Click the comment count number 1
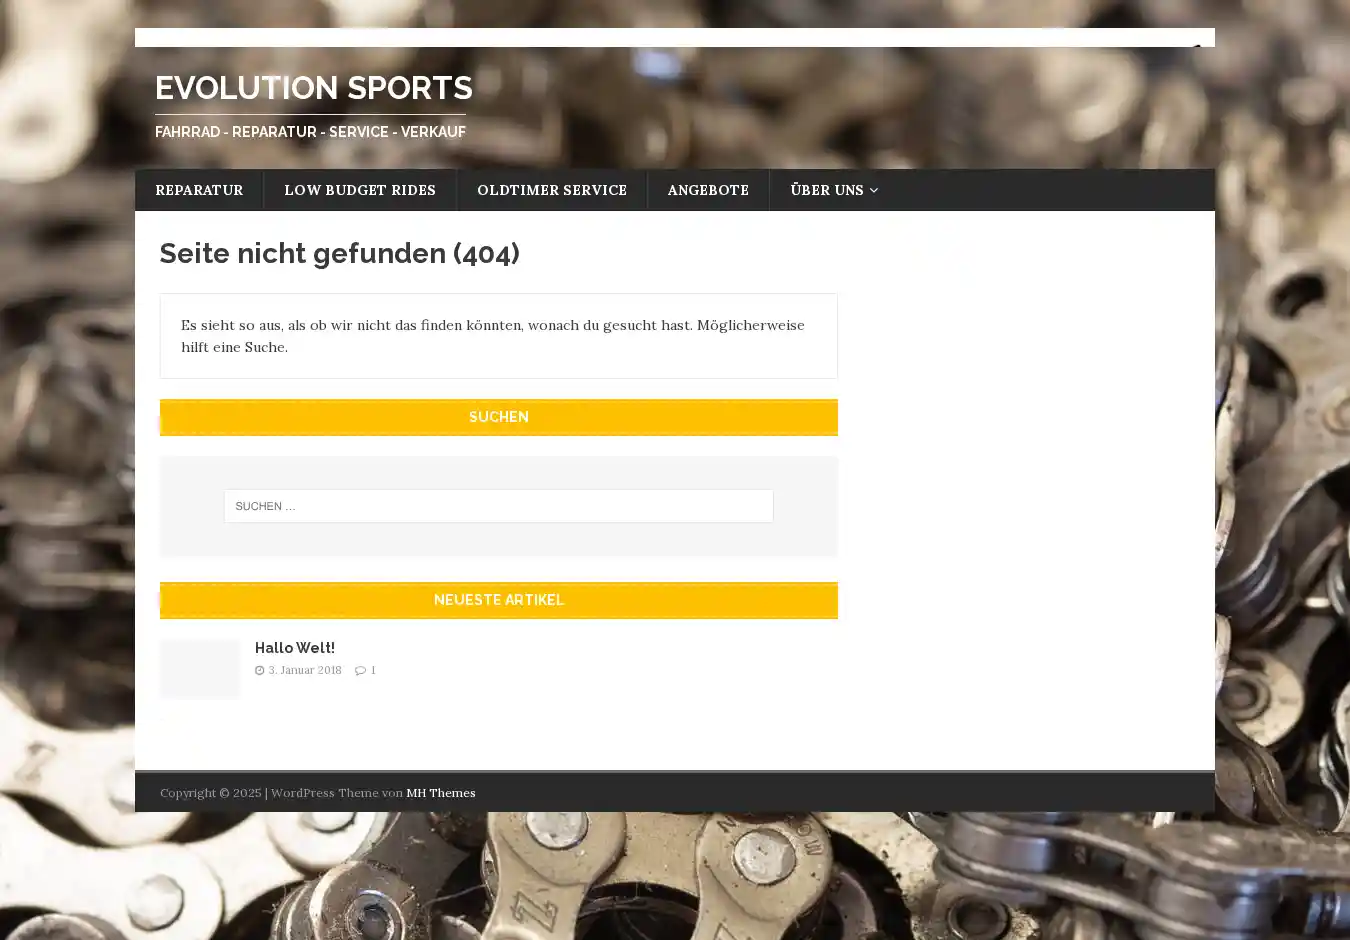The width and height of the screenshot is (1350, 940). 373,671
